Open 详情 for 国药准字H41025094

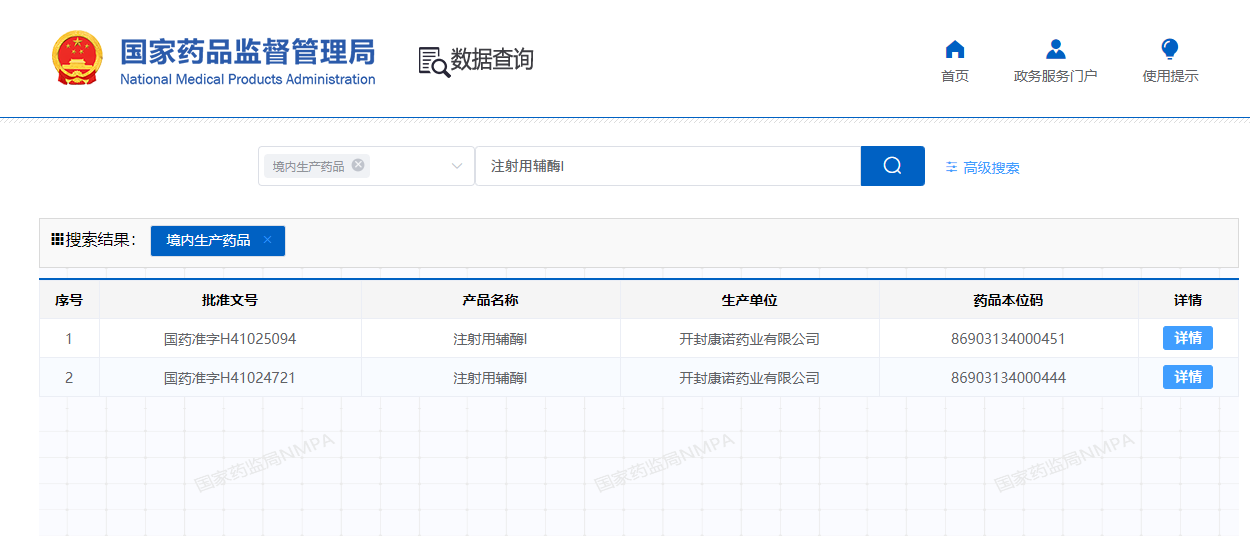point(1187,338)
